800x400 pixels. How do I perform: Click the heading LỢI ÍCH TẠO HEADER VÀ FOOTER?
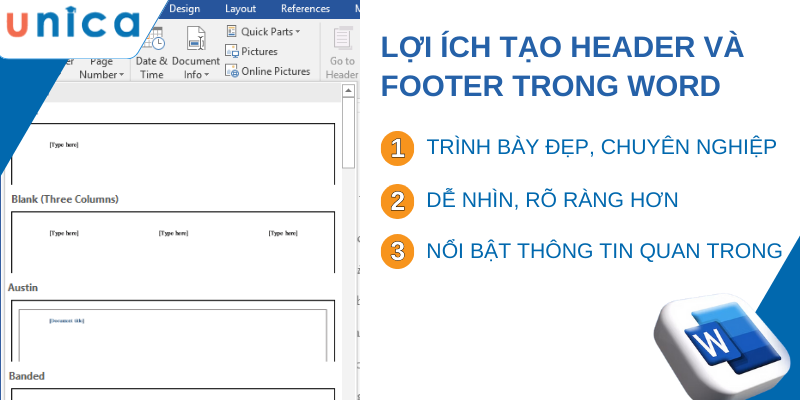[x=562, y=67]
